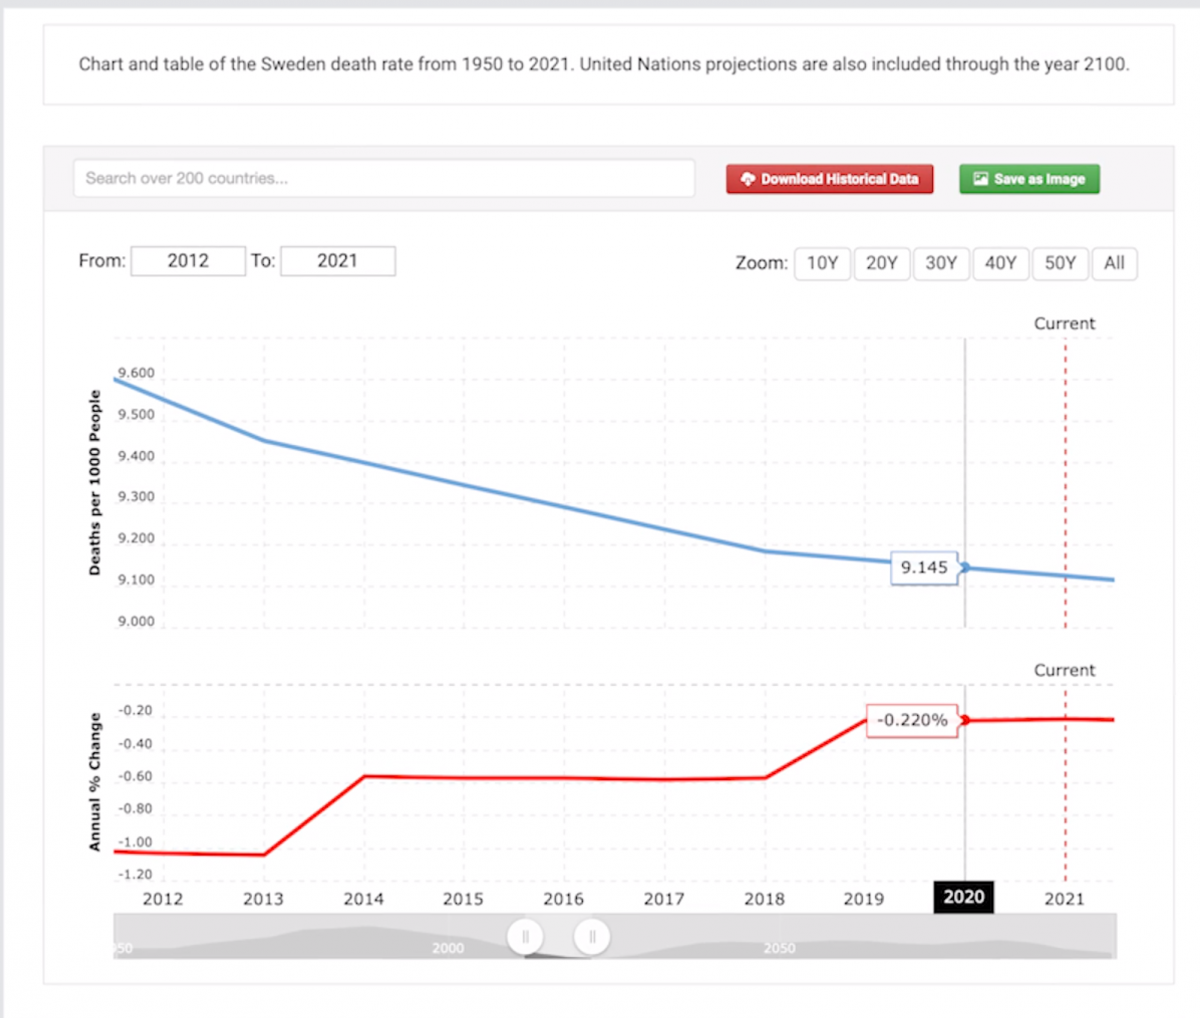
Task: Grab the right range slider handle
Action: 592,937
